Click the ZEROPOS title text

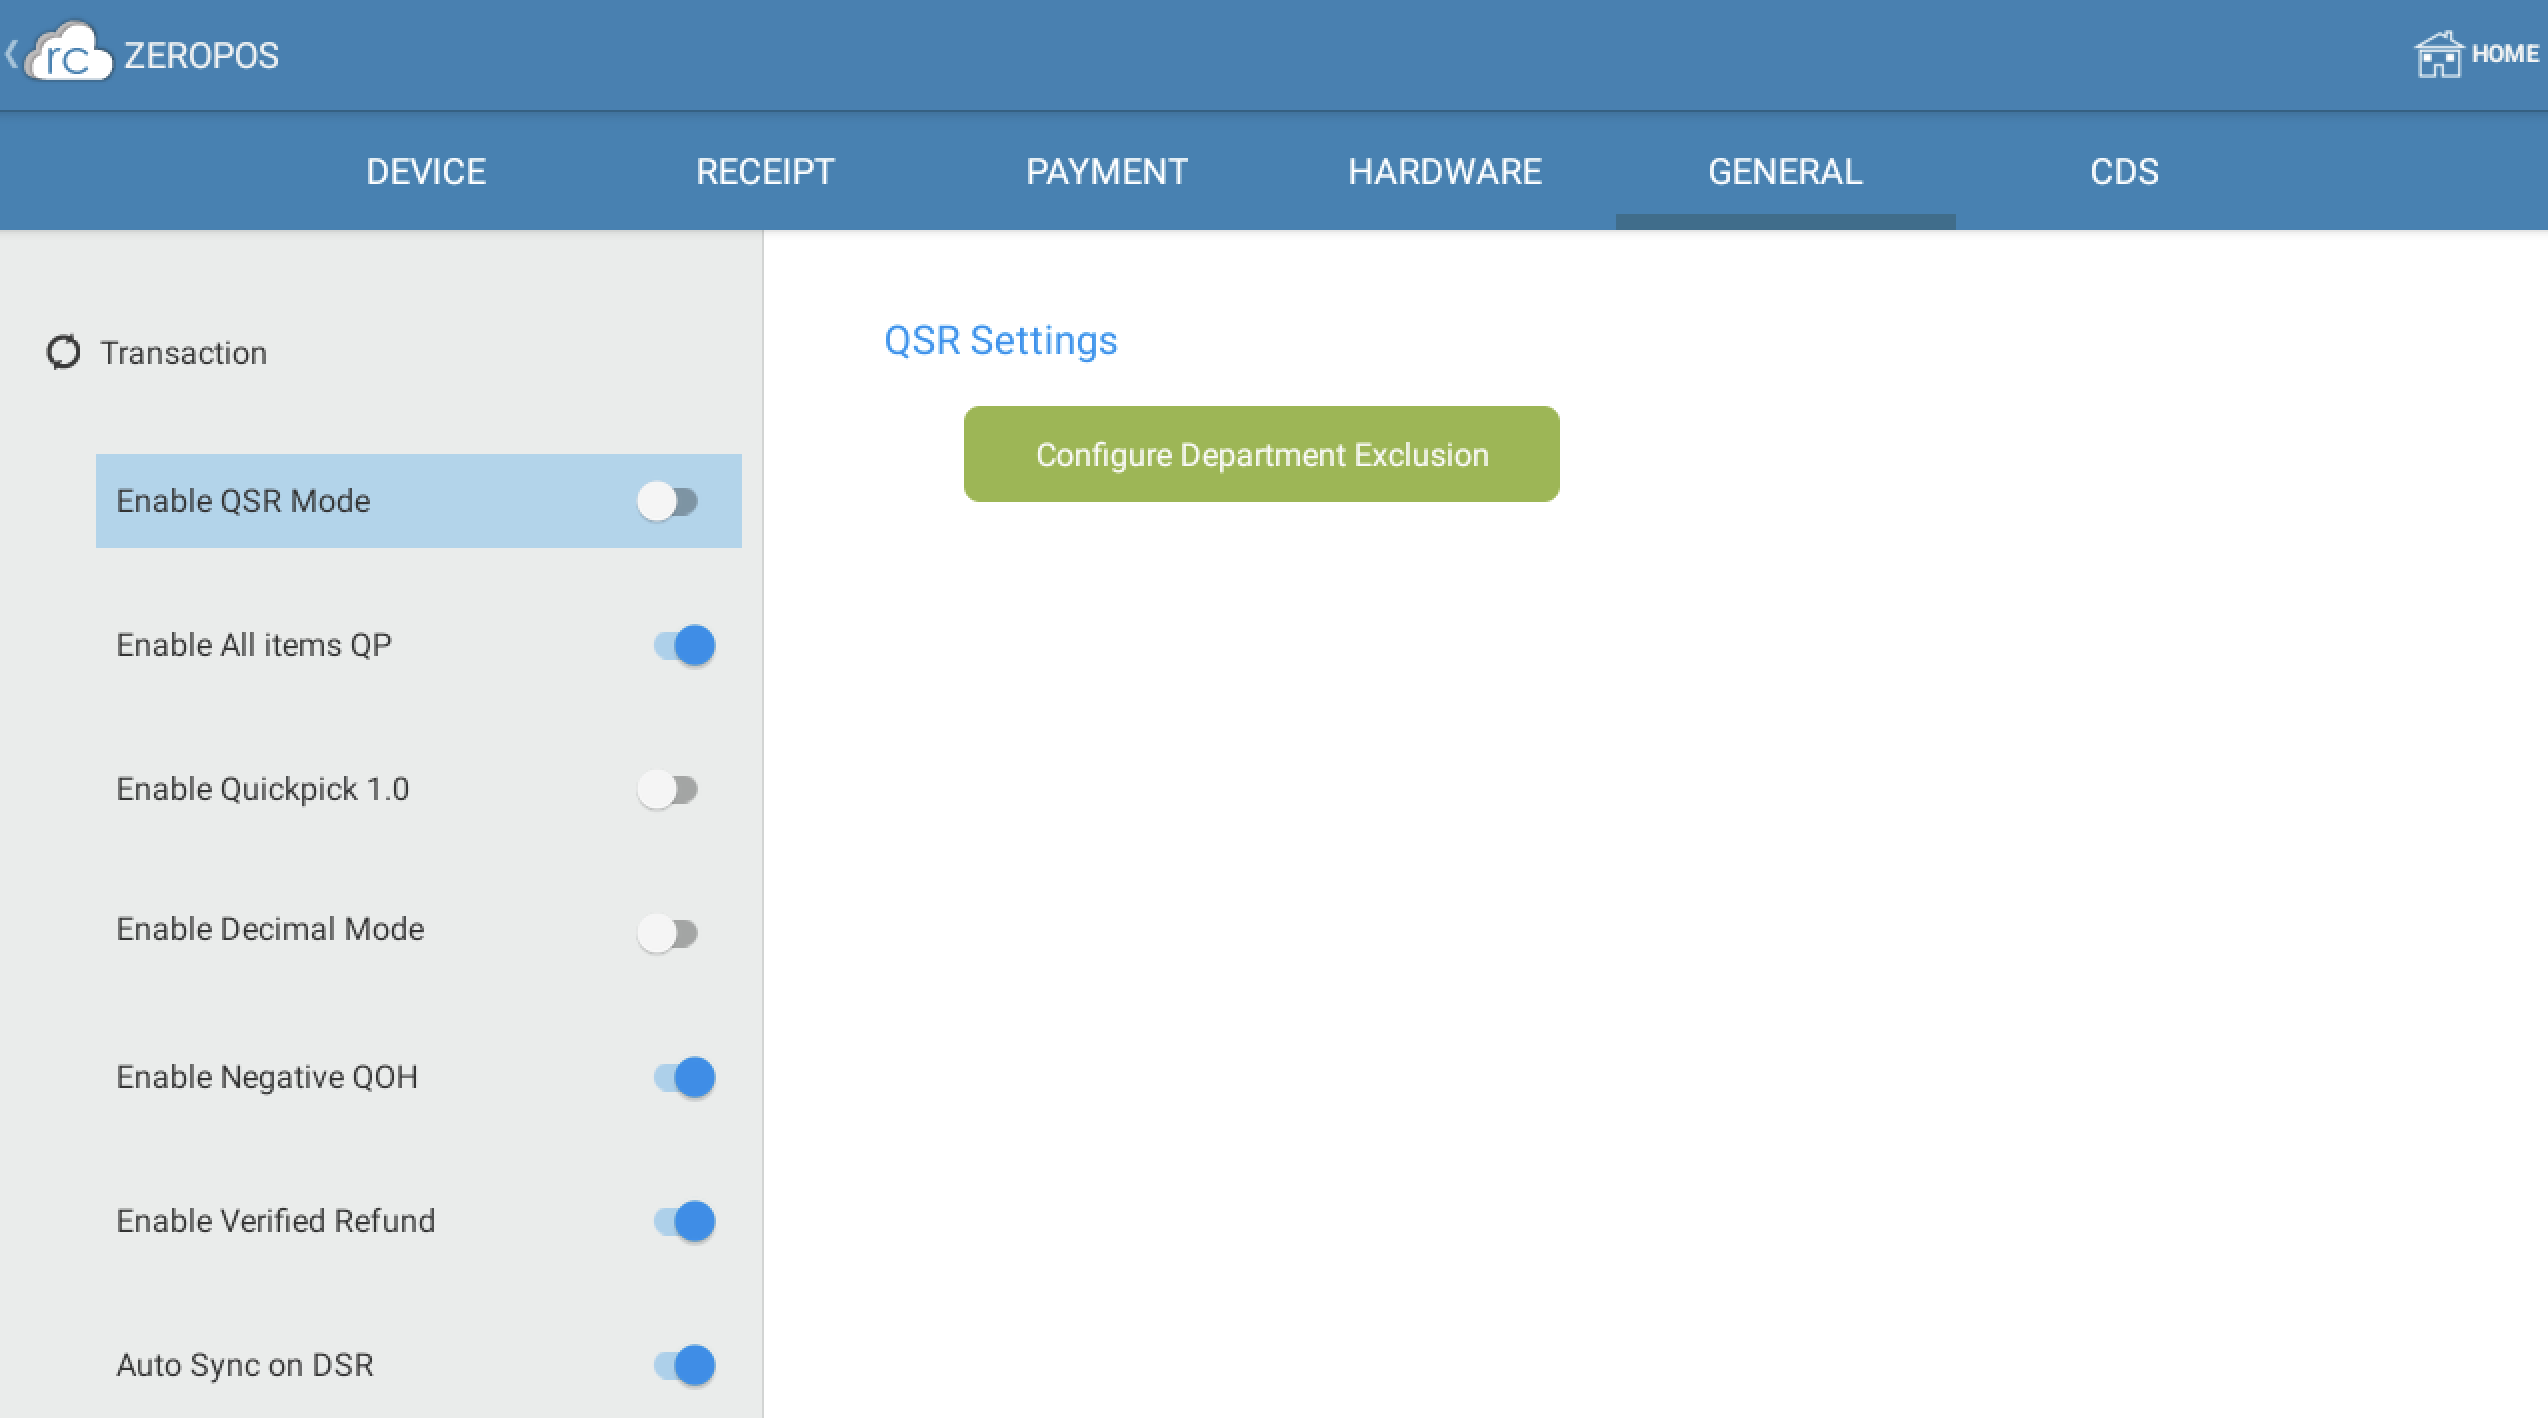click(x=201, y=55)
